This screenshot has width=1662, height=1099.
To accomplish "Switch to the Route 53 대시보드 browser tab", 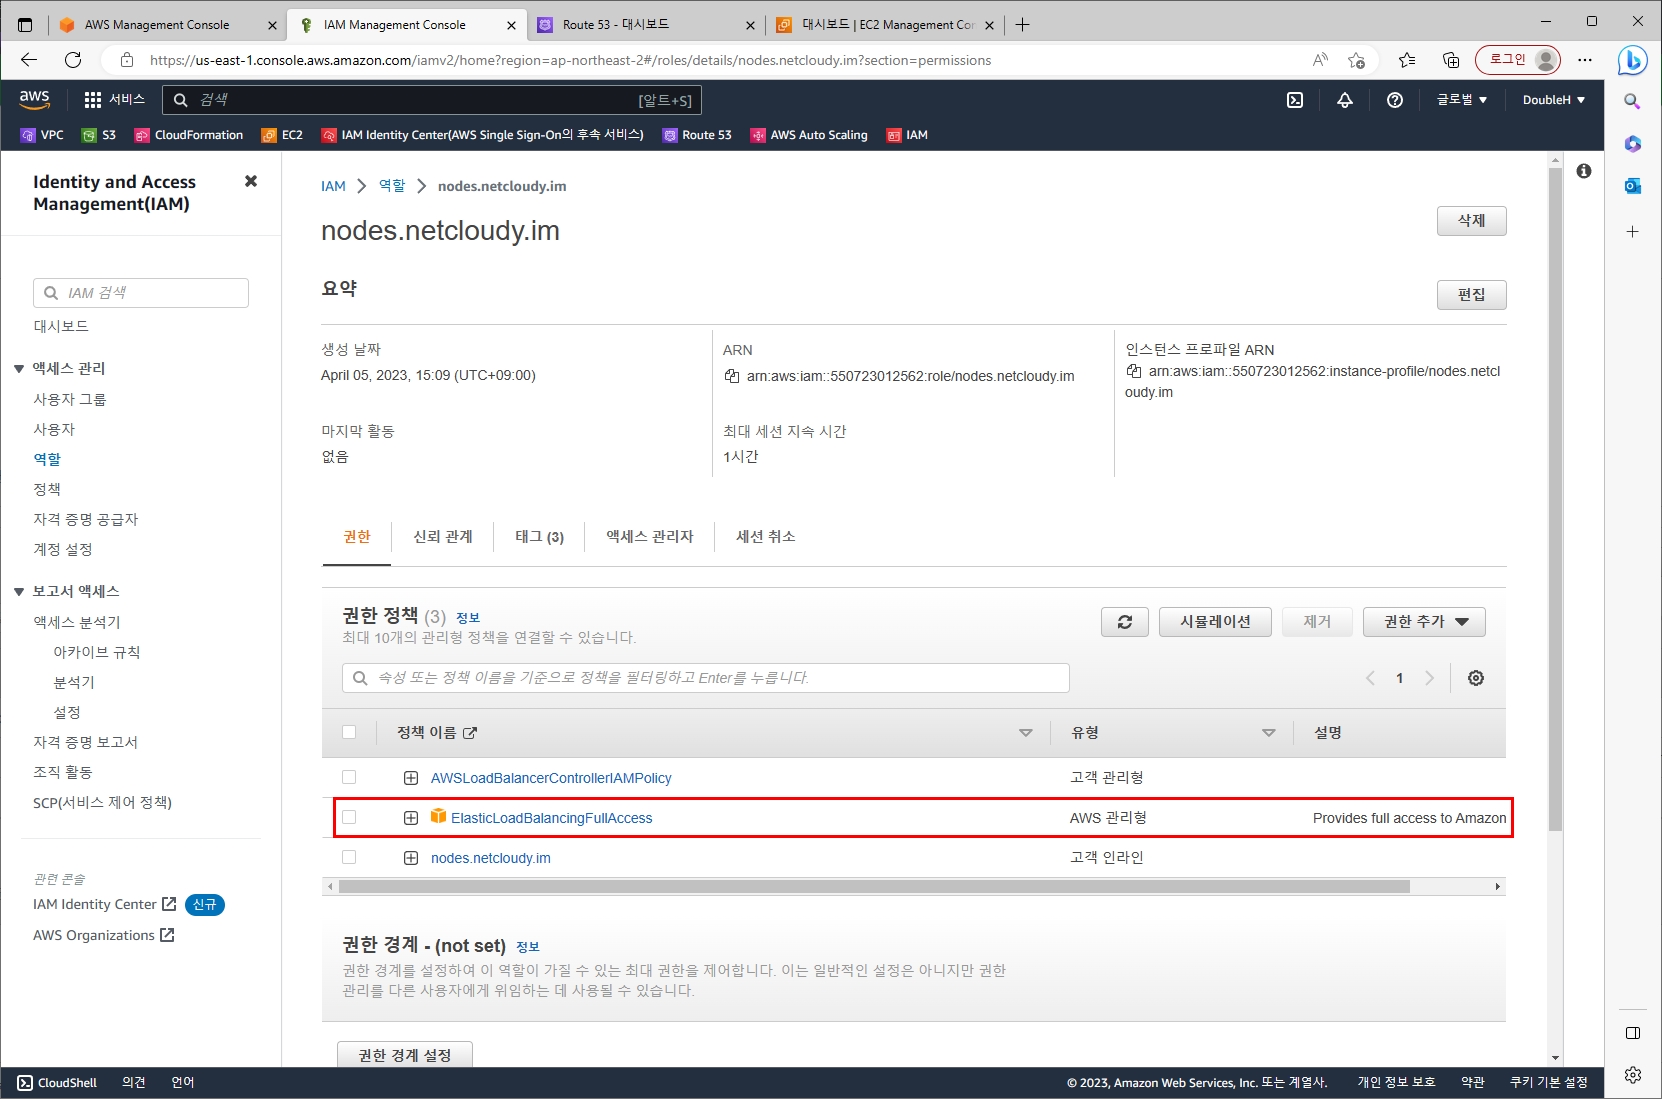I will [x=645, y=25].
